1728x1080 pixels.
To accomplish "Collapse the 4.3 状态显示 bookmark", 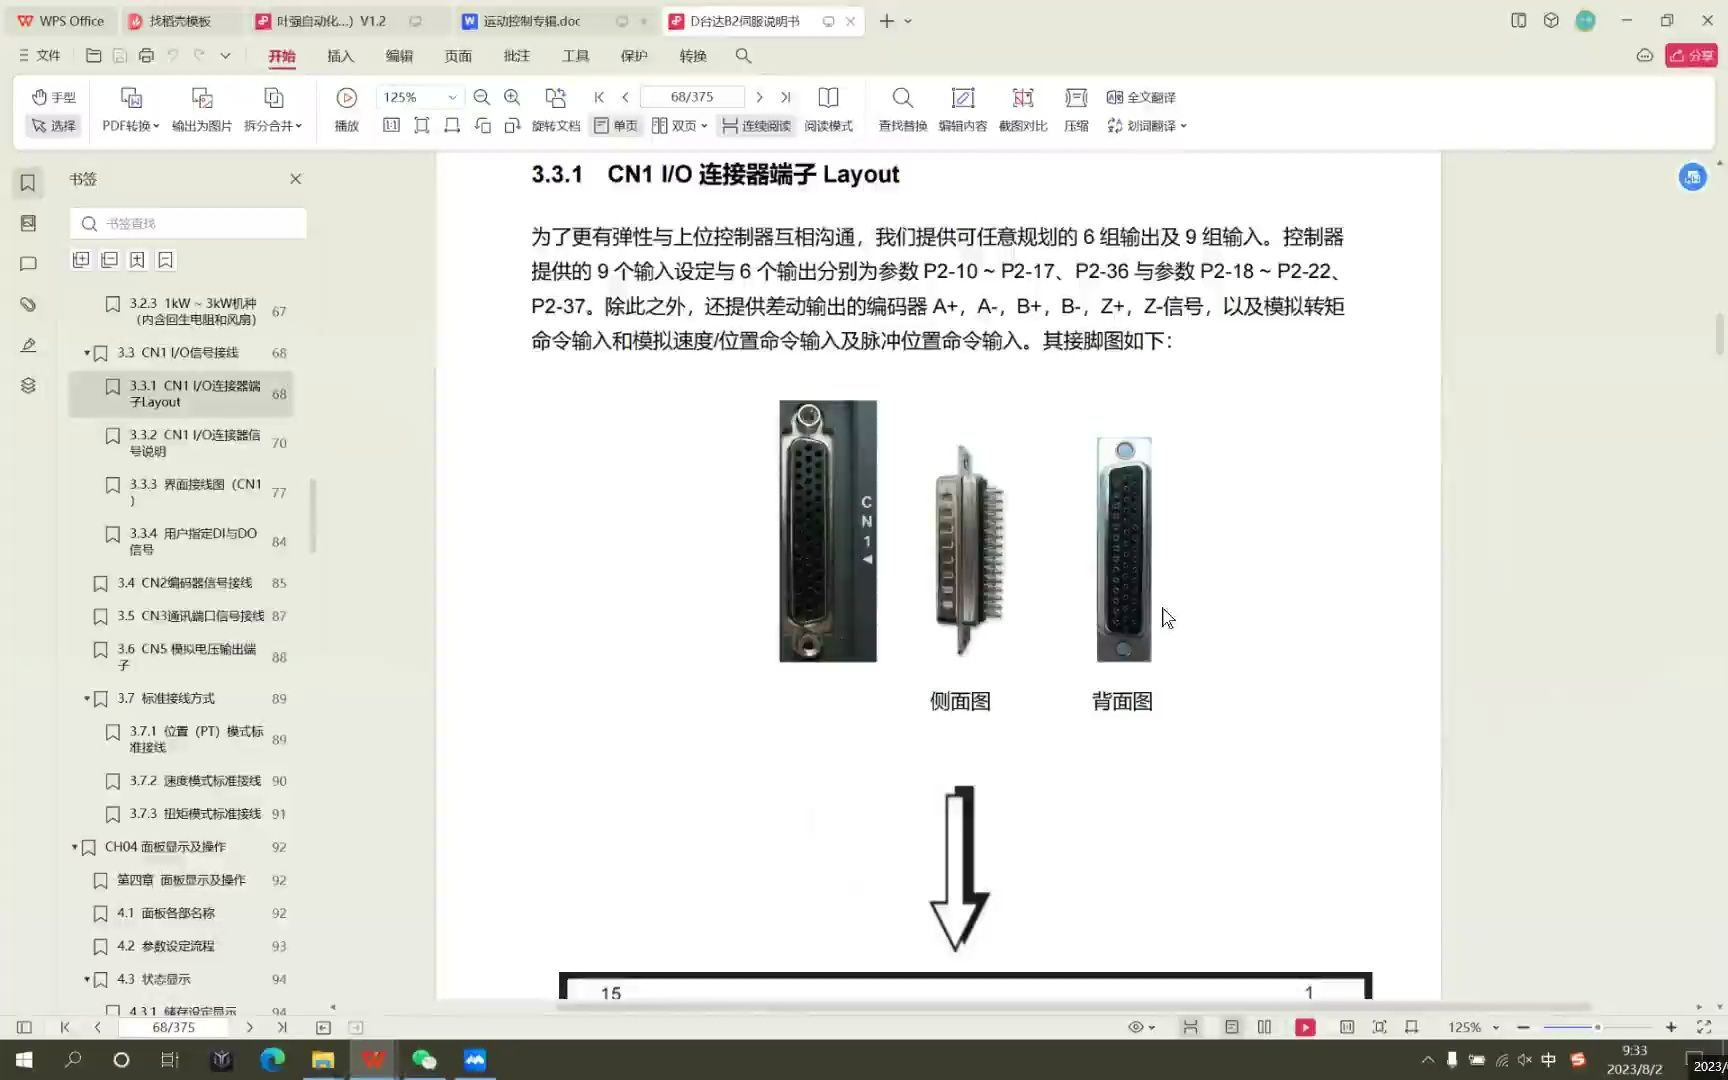I will (x=87, y=980).
